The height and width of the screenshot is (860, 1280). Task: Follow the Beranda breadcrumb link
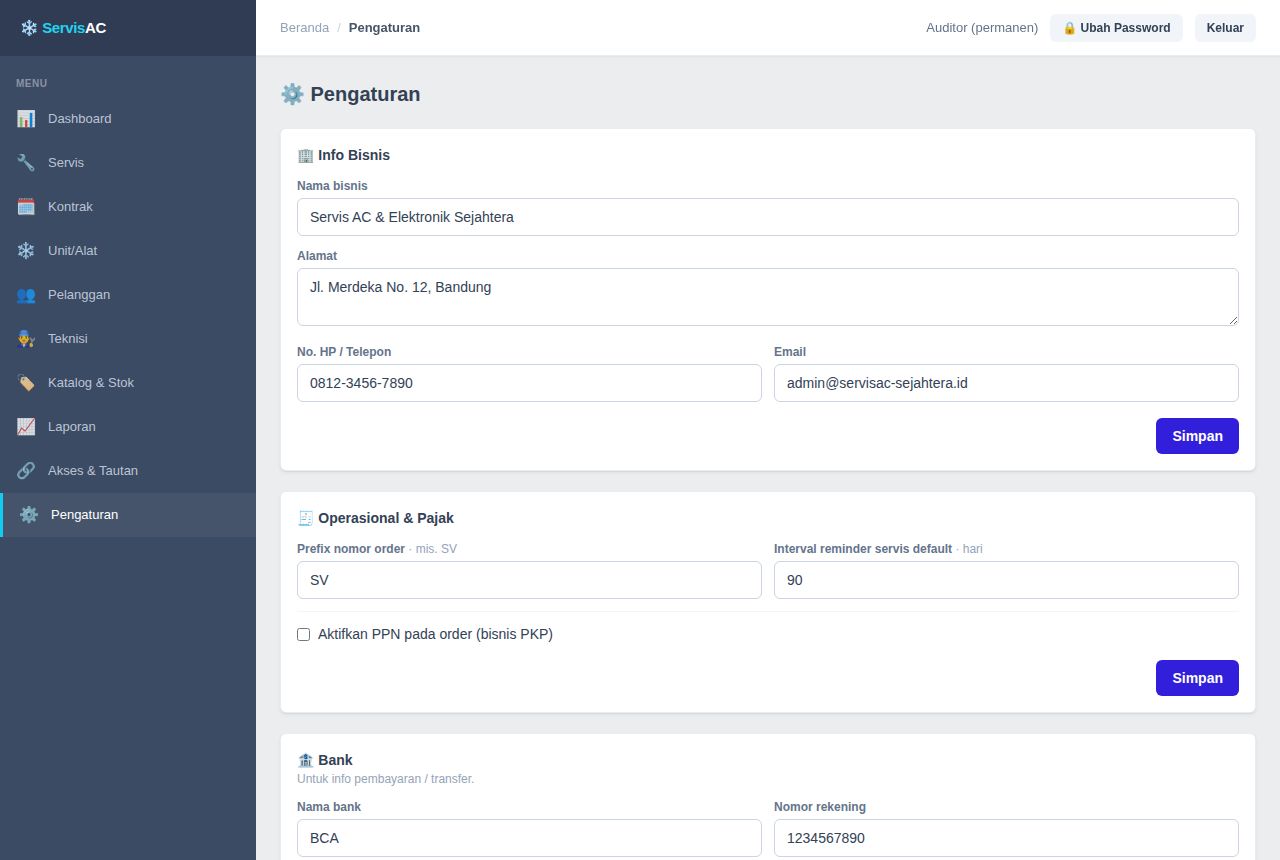304,28
